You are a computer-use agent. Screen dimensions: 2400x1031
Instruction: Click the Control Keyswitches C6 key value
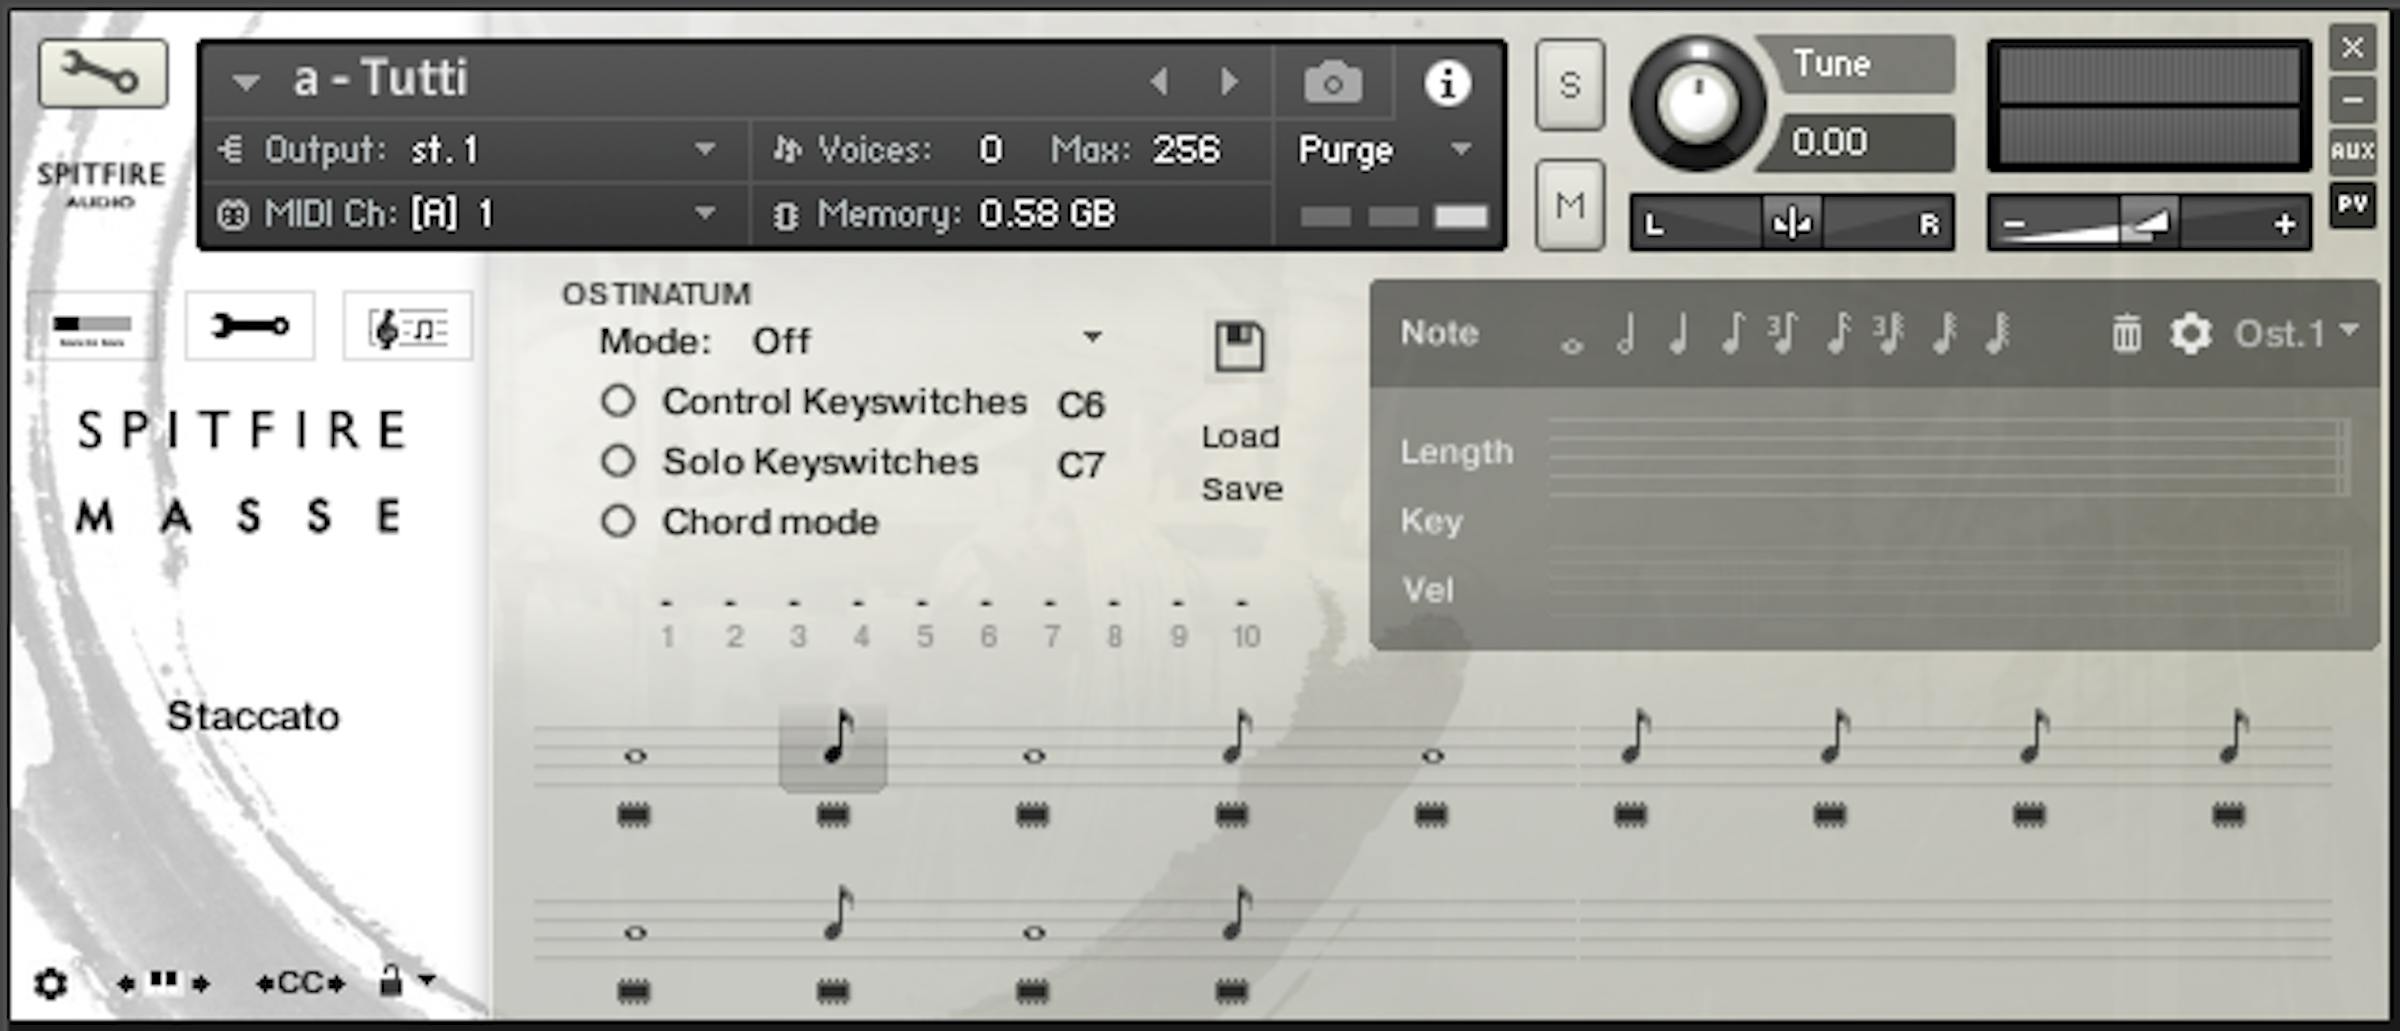[x=1081, y=405]
